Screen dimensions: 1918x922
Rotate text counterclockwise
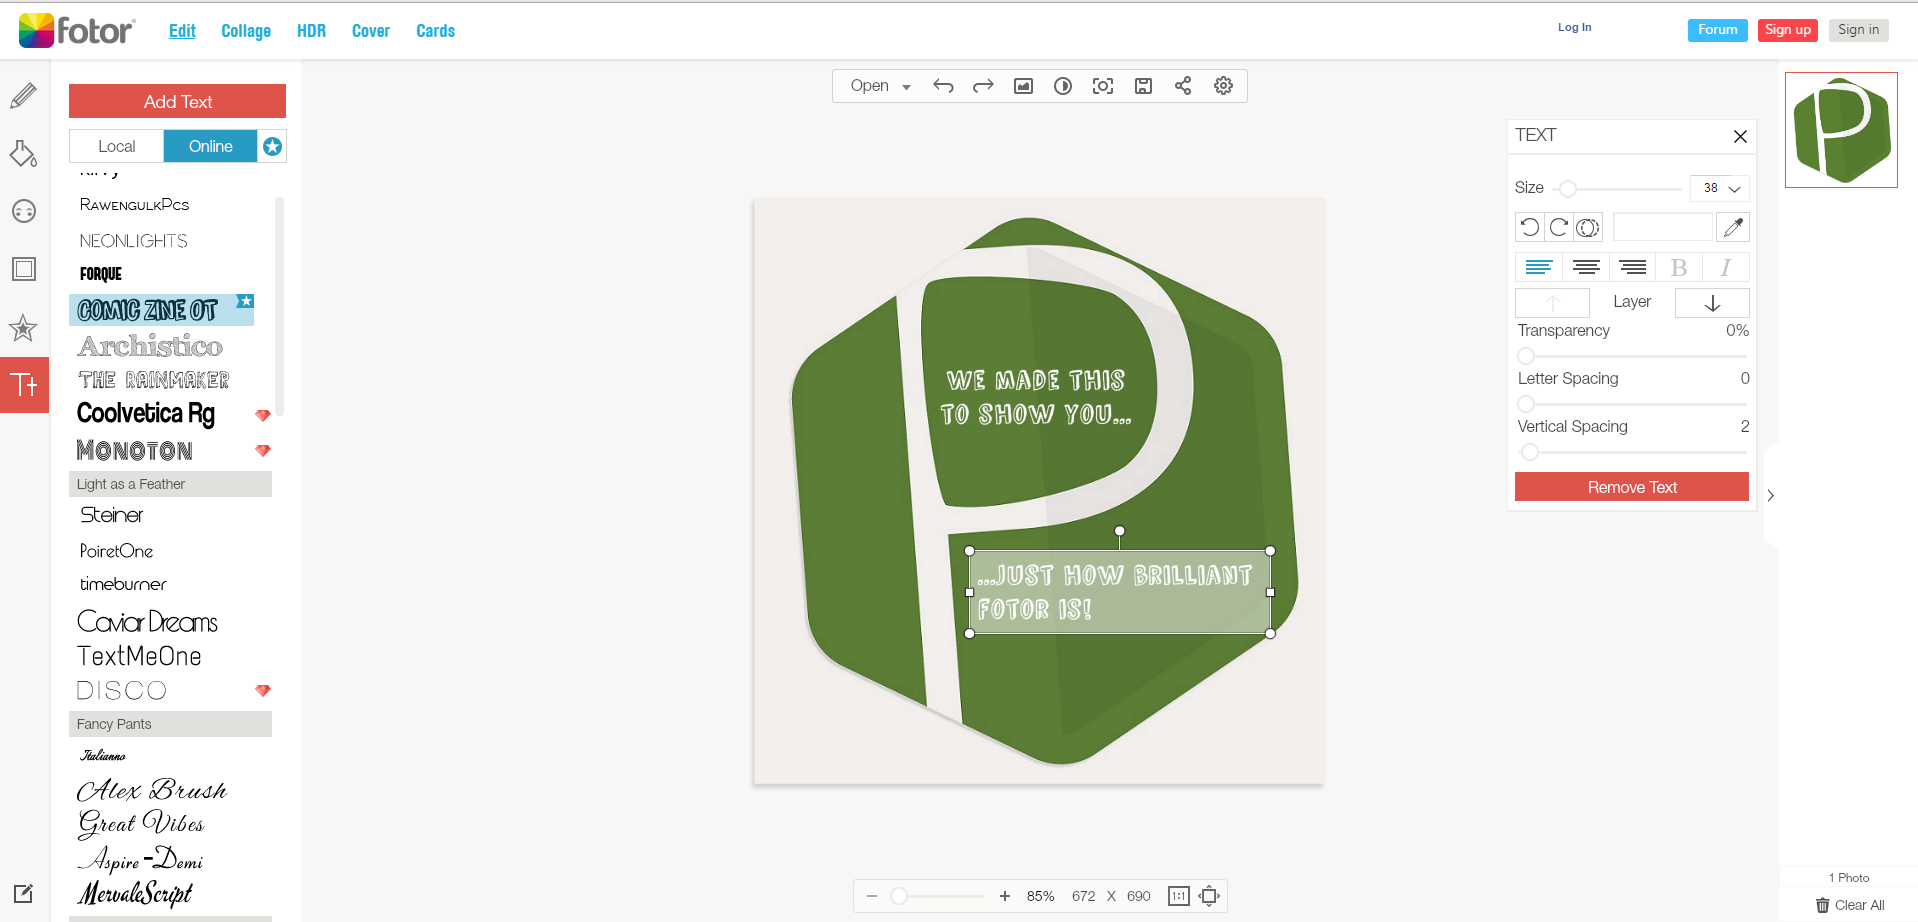[1530, 228]
